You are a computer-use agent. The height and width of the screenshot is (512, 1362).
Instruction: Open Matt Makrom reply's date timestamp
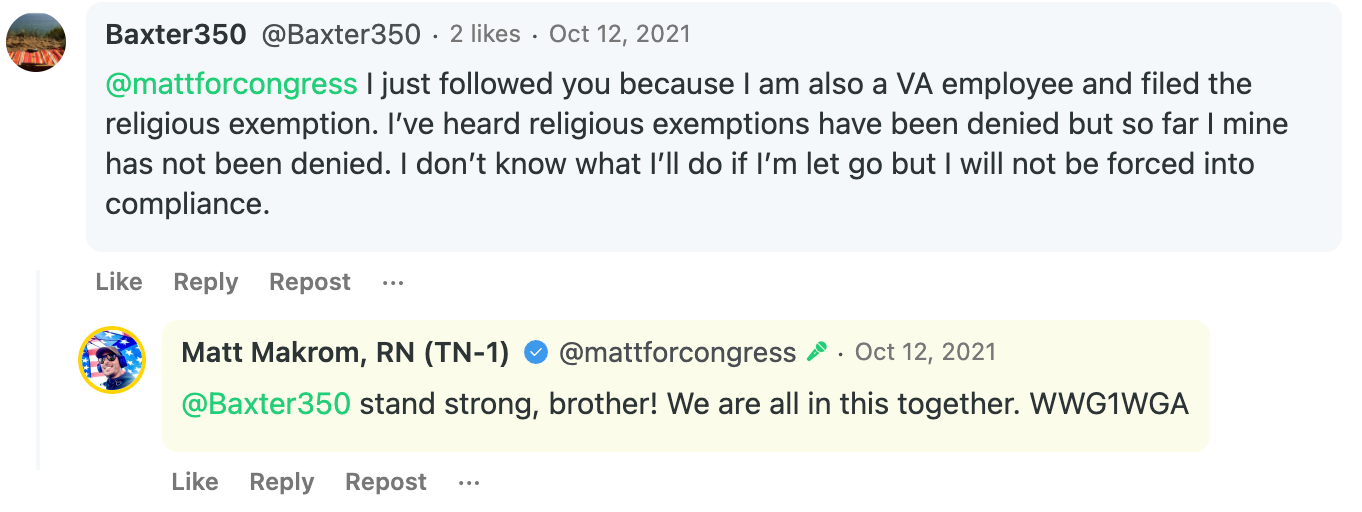(926, 352)
